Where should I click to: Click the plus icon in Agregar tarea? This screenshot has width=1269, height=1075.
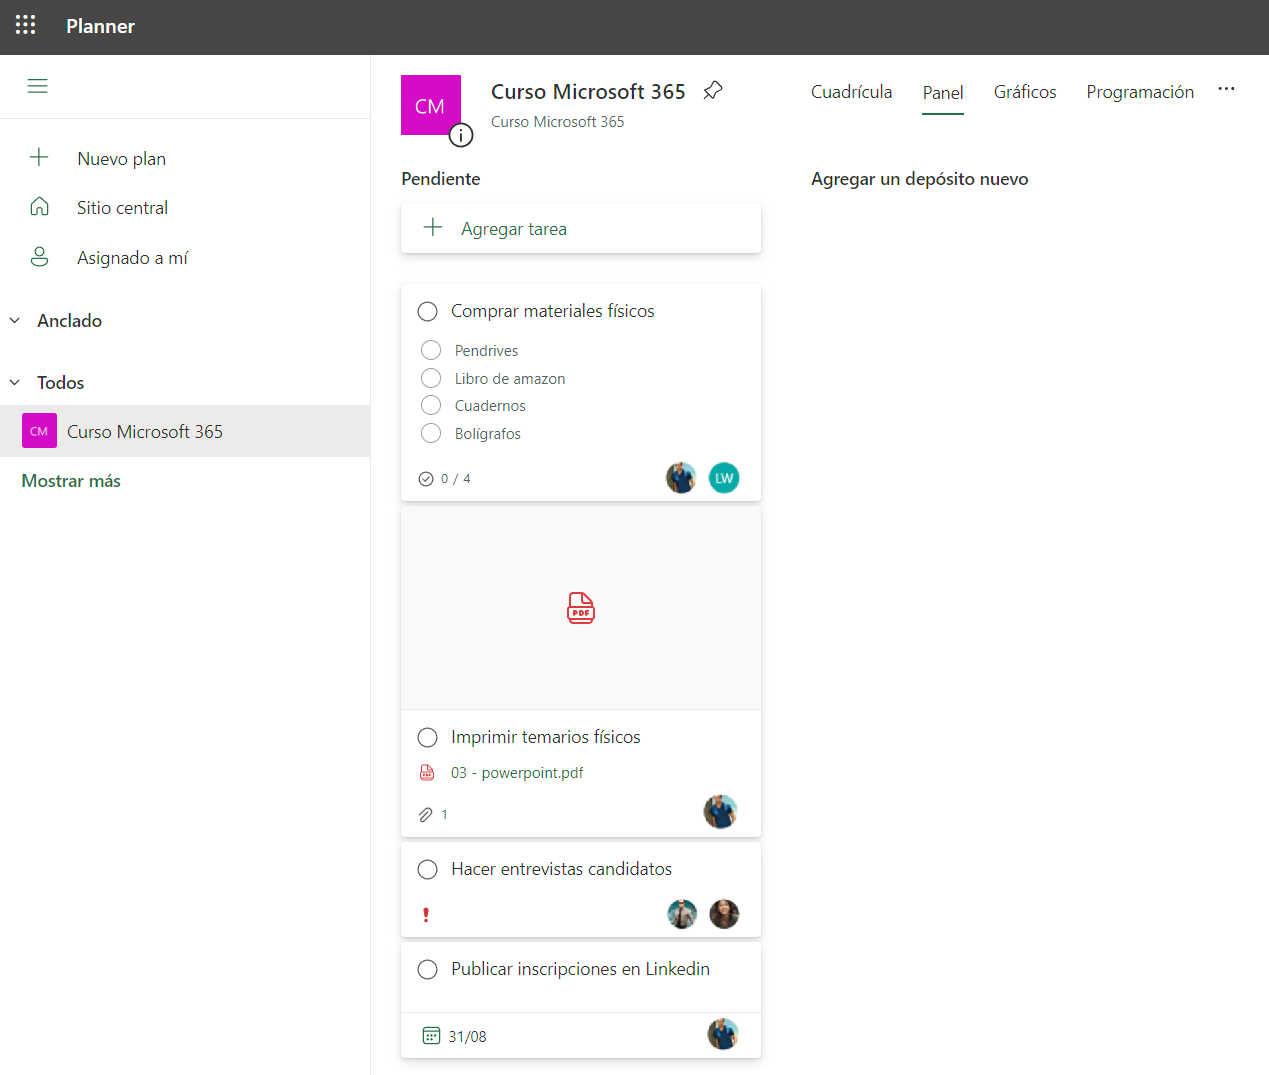pos(433,227)
